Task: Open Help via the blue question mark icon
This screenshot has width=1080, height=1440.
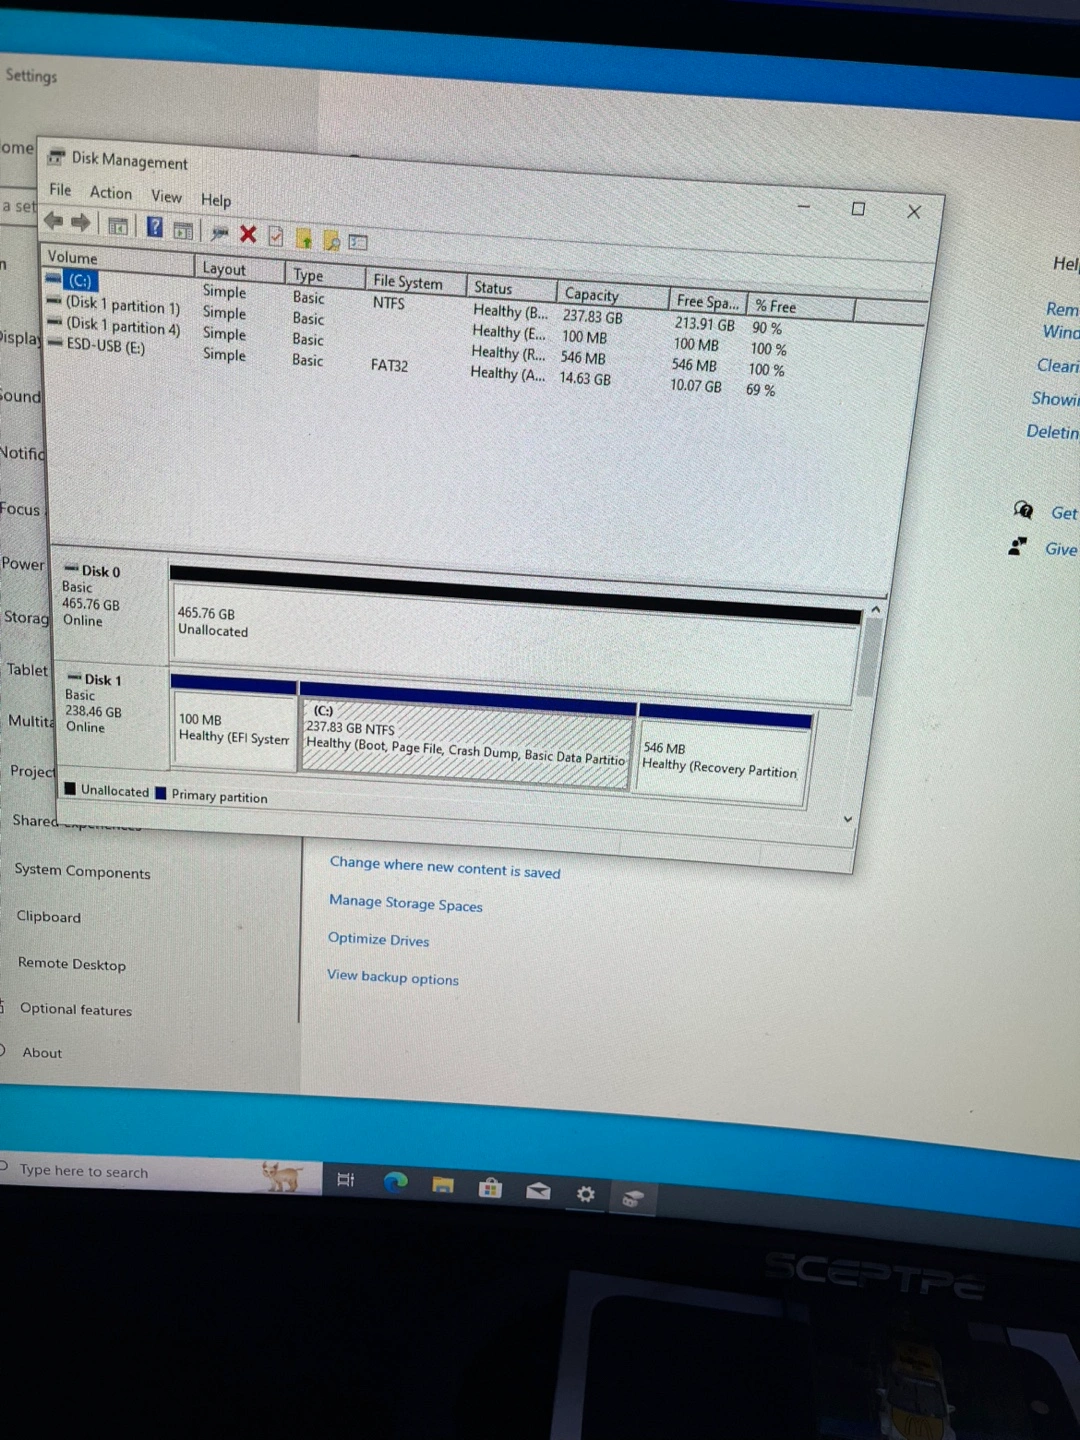Action: [155, 227]
